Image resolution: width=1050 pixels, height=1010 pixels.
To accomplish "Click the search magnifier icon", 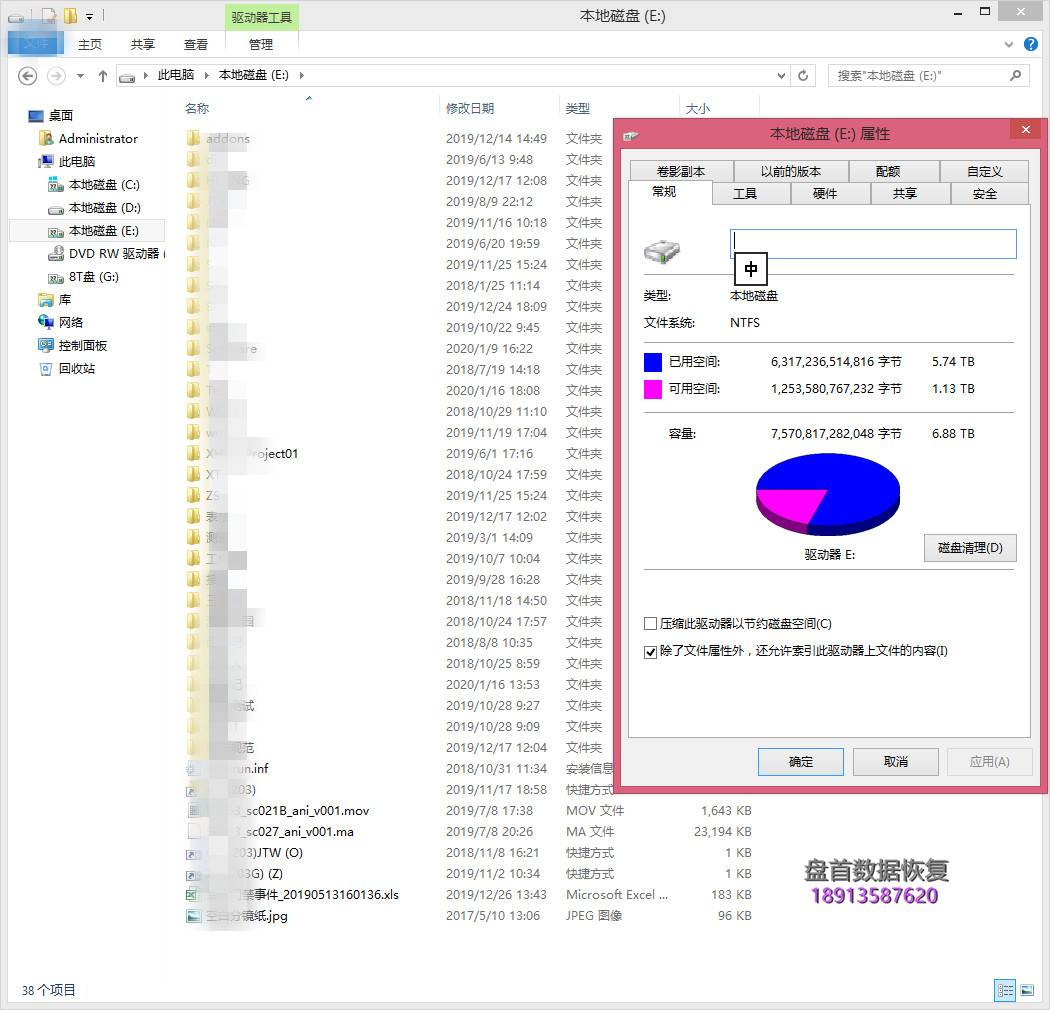I will coord(1015,76).
